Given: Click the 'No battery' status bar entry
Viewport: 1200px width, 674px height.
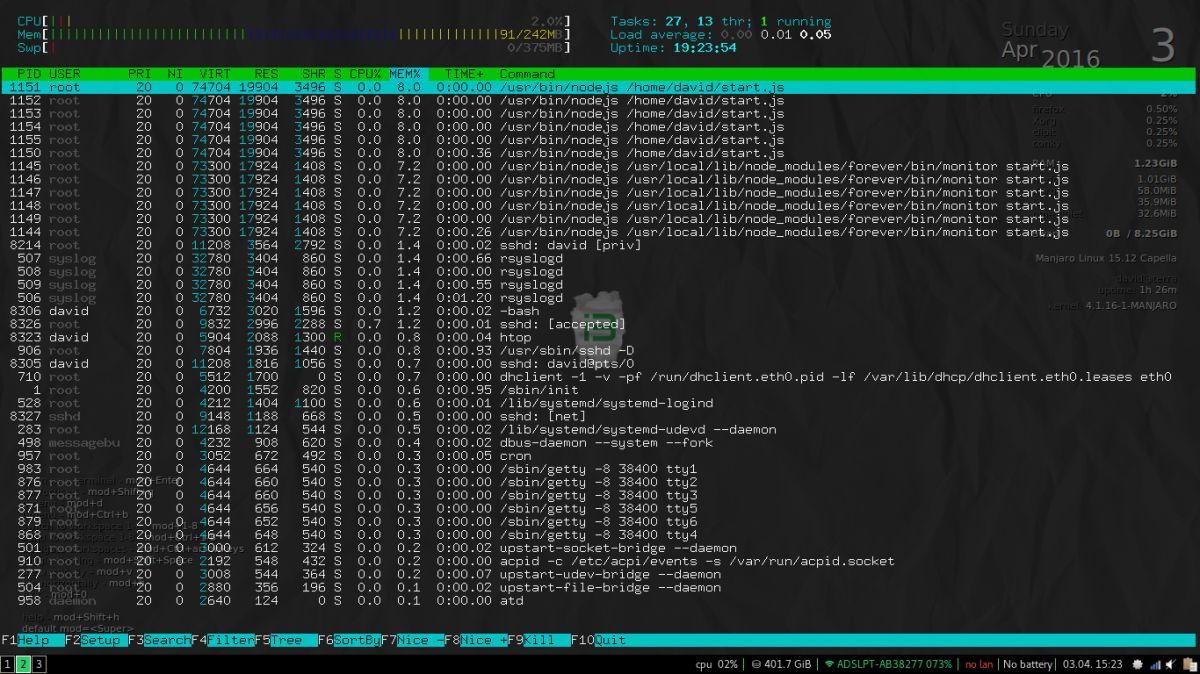Looking at the screenshot, I should [1028, 664].
